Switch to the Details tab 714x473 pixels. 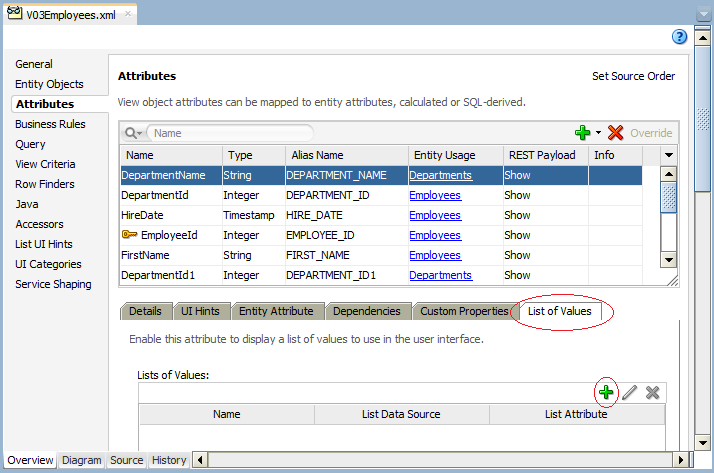[x=146, y=311]
